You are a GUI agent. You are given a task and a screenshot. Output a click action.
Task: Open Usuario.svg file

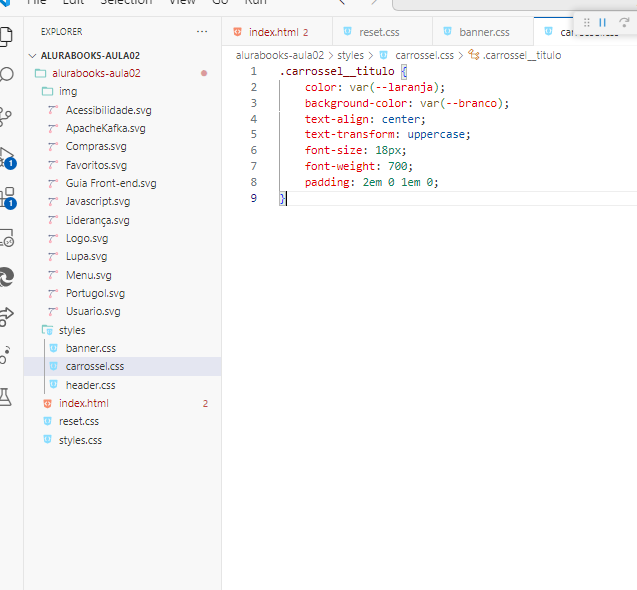(122, 311)
